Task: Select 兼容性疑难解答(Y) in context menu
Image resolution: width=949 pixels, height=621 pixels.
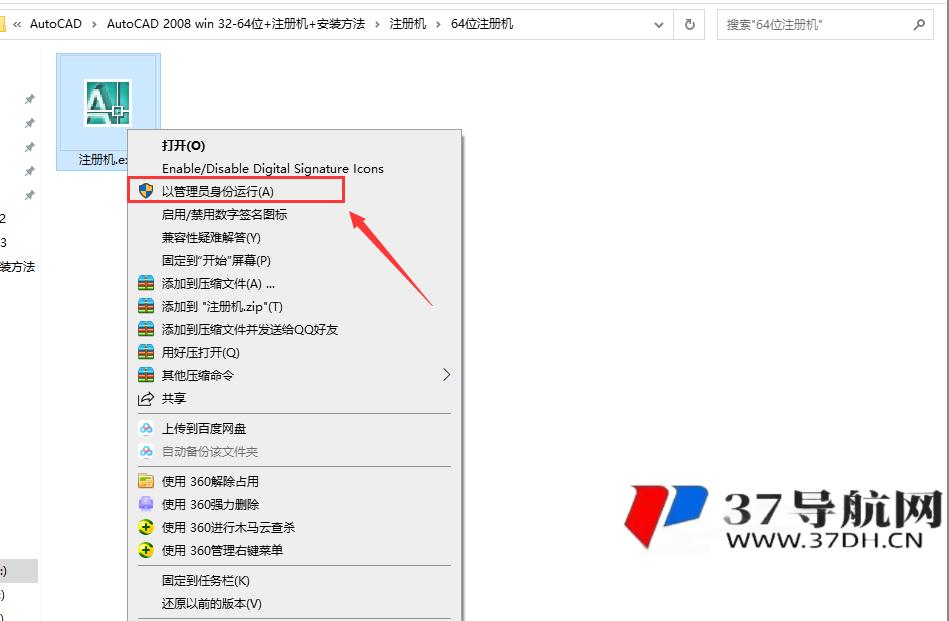Action: click(211, 238)
